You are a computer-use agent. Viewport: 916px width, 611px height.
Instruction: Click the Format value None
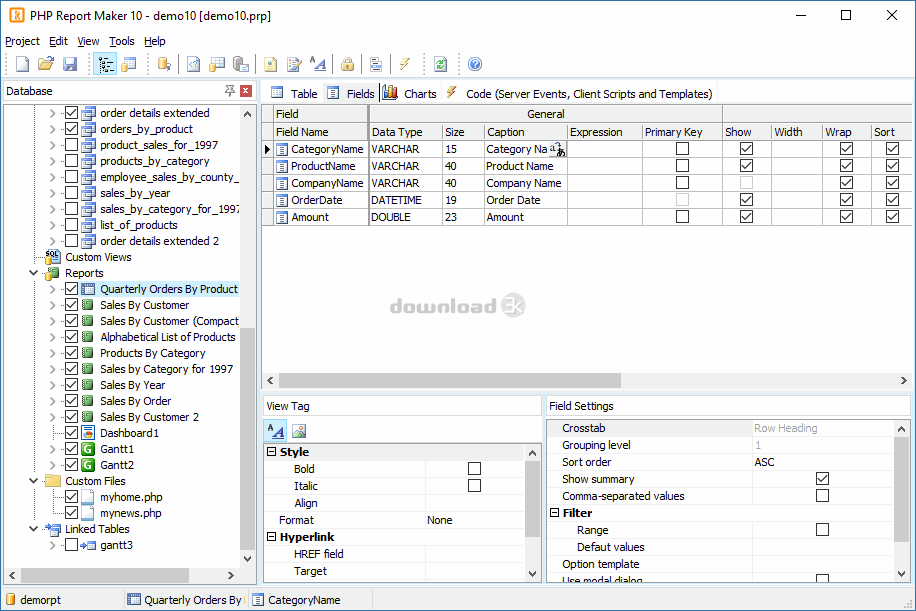click(475, 520)
